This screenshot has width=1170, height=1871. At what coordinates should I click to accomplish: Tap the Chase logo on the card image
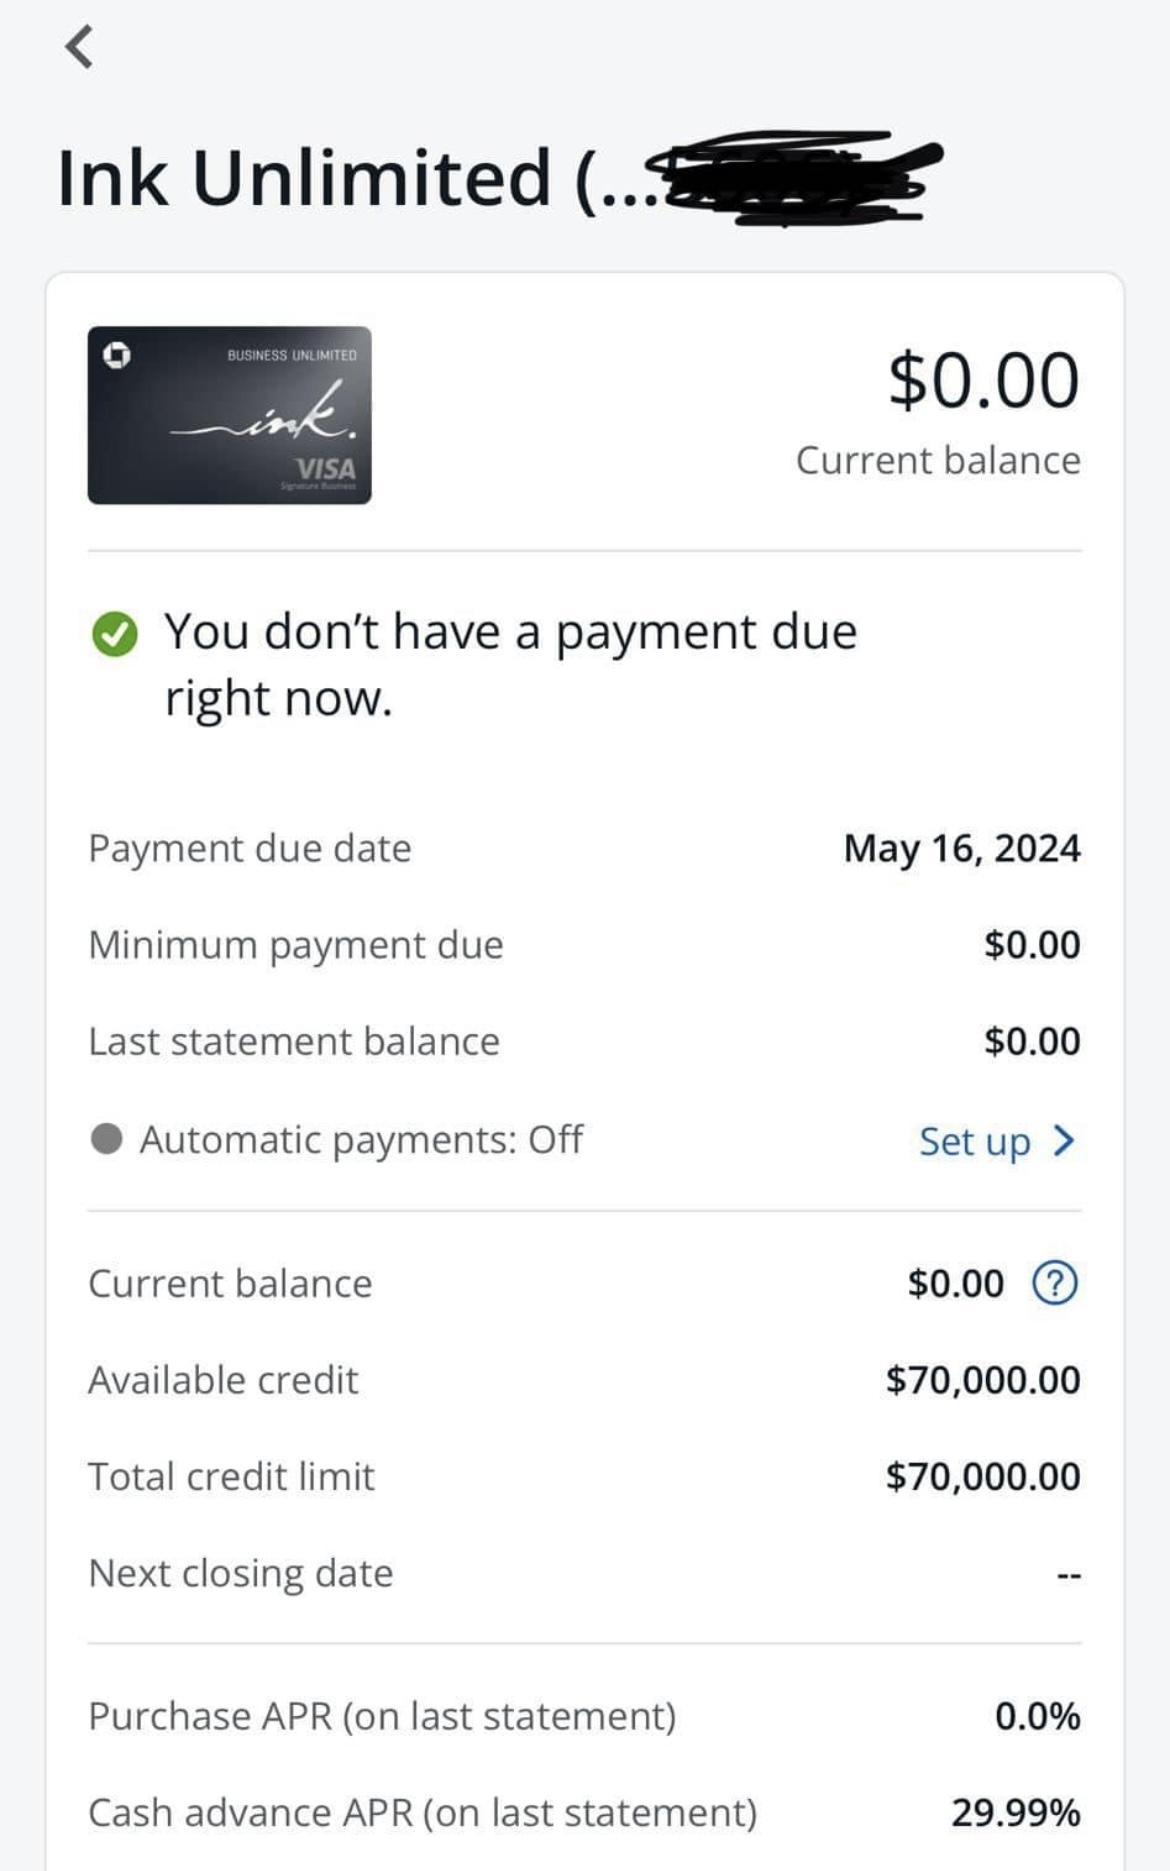coord(117,355)
